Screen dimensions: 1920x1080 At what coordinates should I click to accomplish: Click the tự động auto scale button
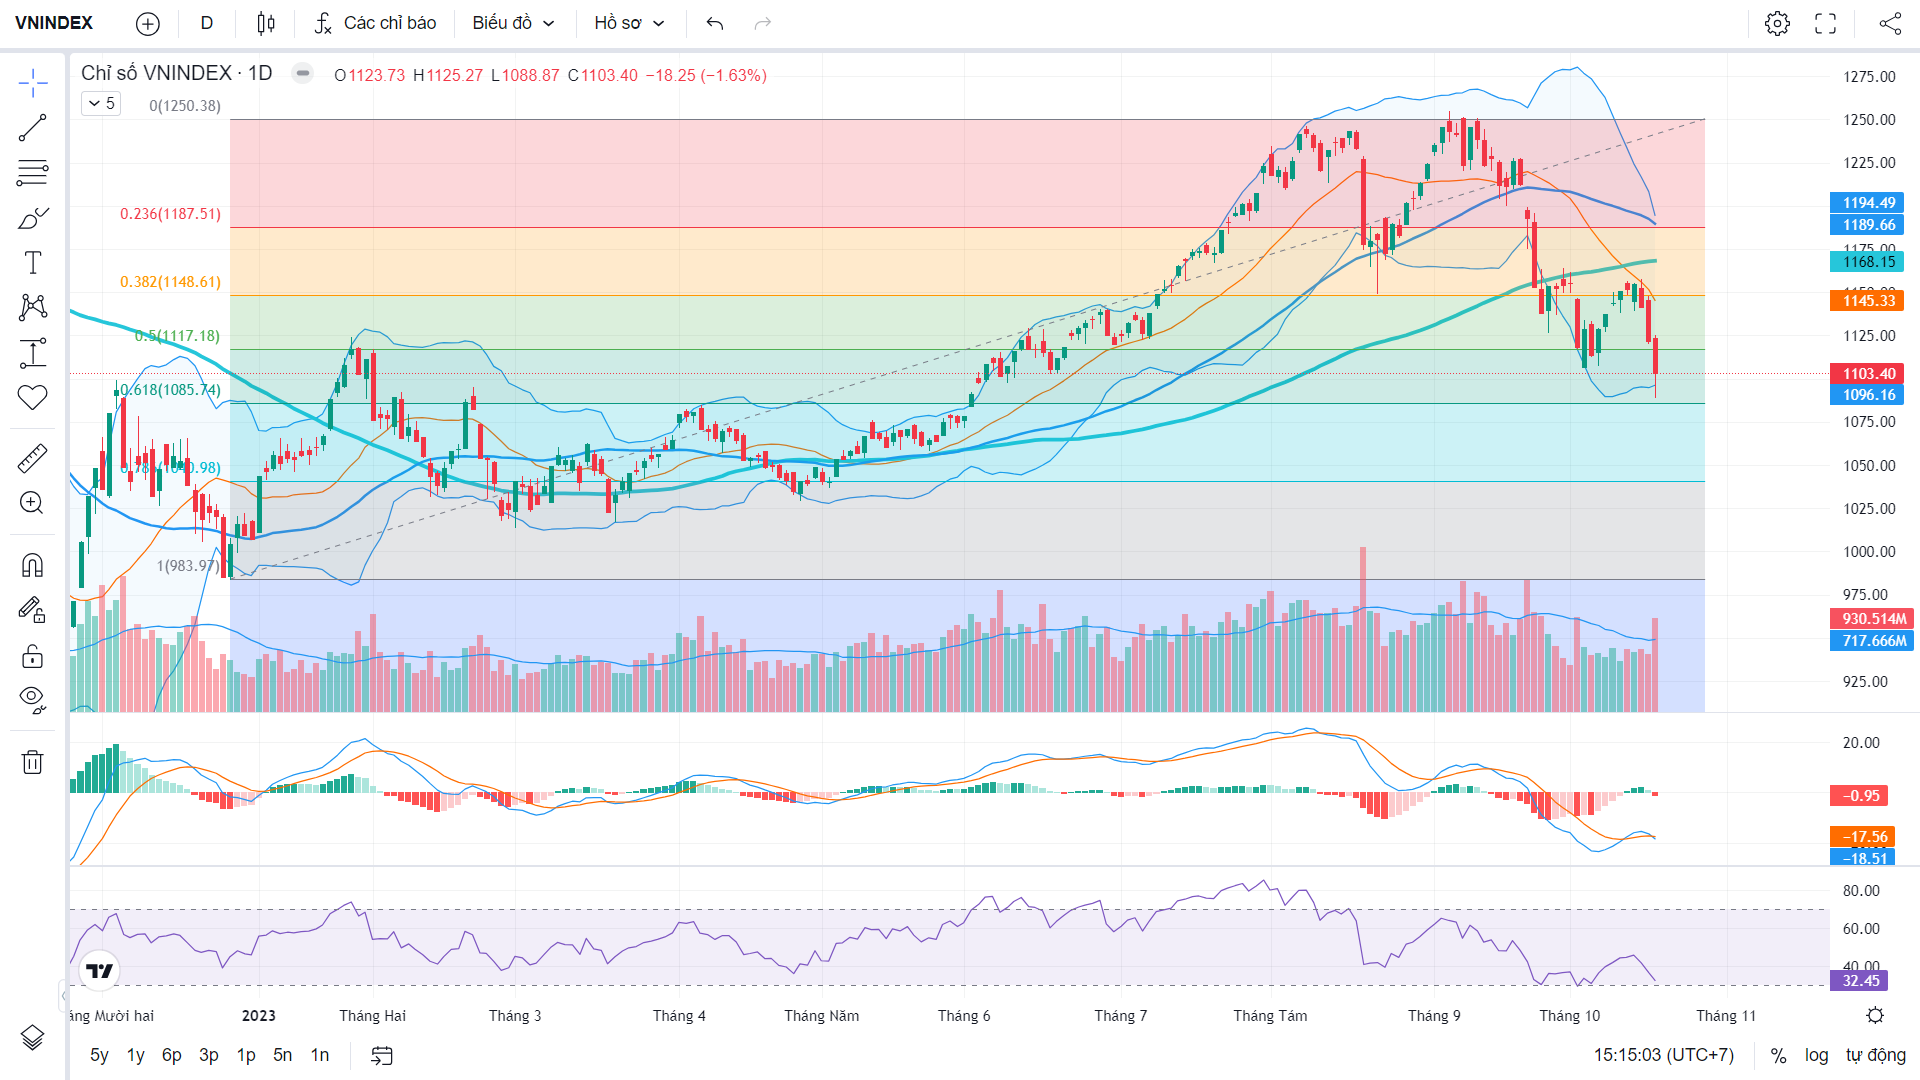[1876, 1055]
